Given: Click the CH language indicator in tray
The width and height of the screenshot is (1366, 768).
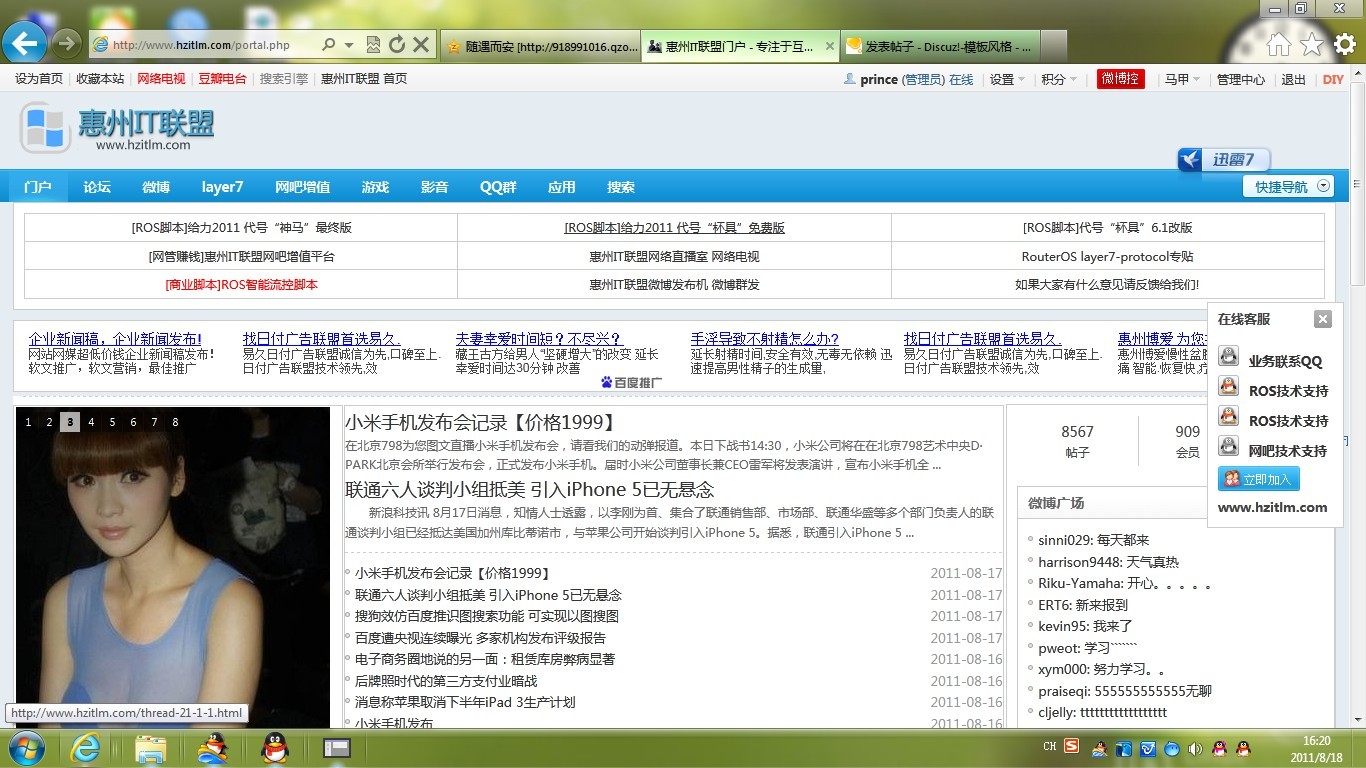Looking at the screenshot, I should pos(1049,746).
